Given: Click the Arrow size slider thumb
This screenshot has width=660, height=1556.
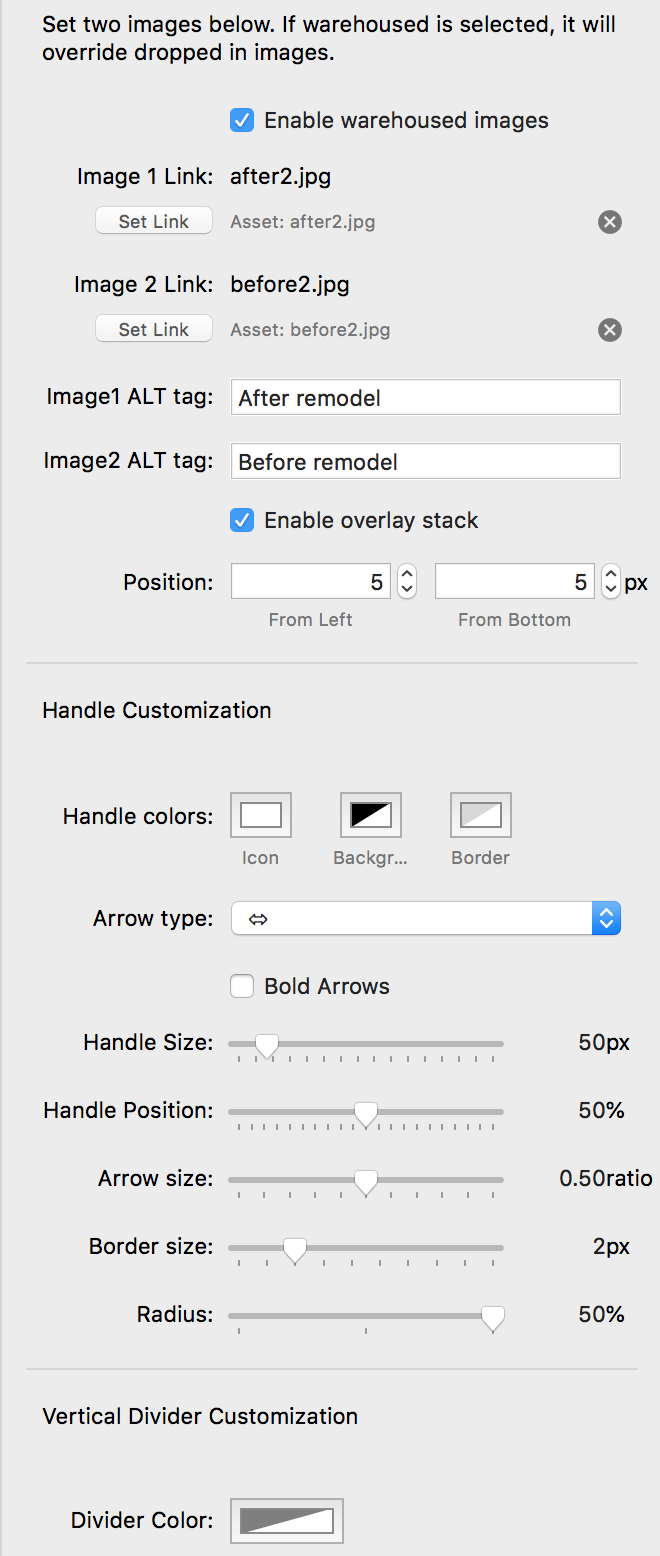Looking at the screenshot, I should (366, 1181).
